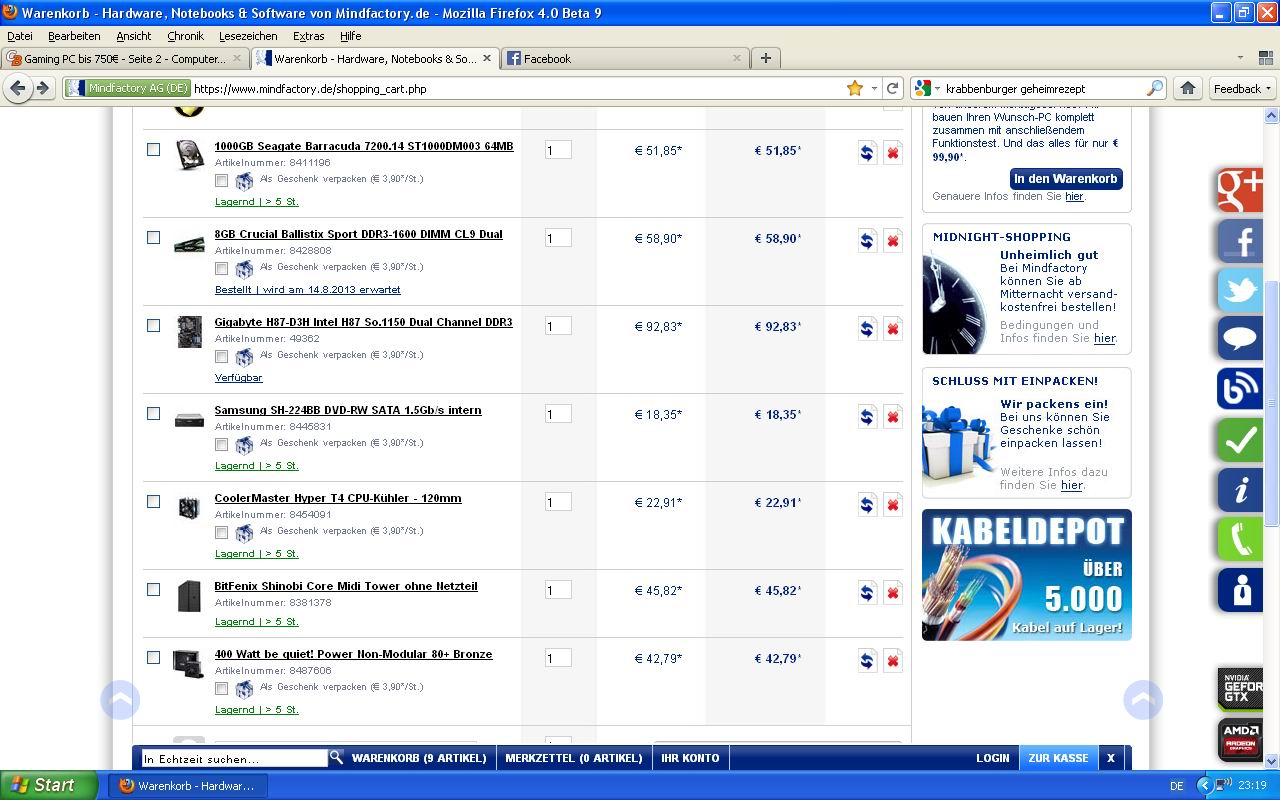Click the quantity field for CoolerMaster Hyper T4
This screenshot has height=800, width=1280.
pos(558,501)
